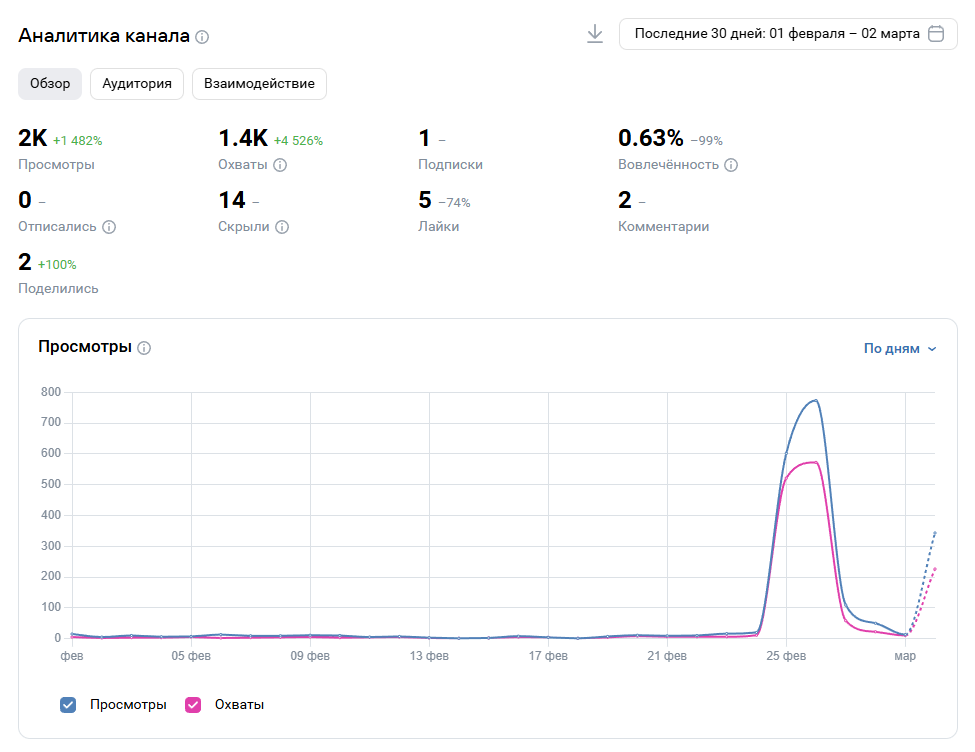
Task: Click the 1.4K Охваты metric value
Action: coord(243,139)
